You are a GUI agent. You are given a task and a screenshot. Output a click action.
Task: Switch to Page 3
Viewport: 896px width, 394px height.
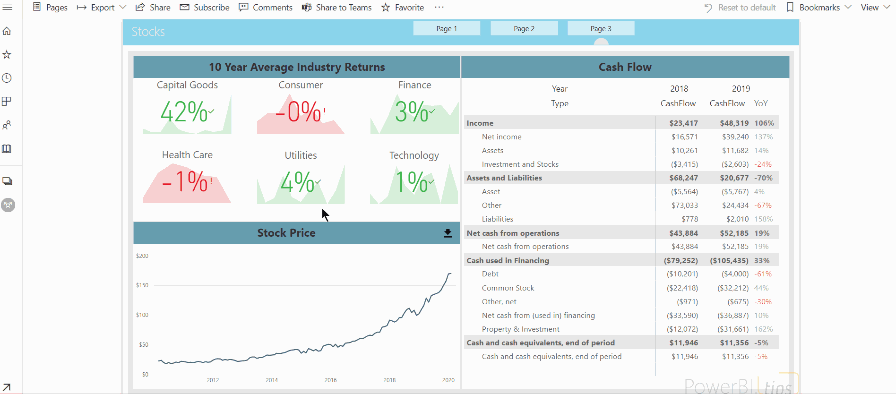pyautogui.click(x=601, y=29)
